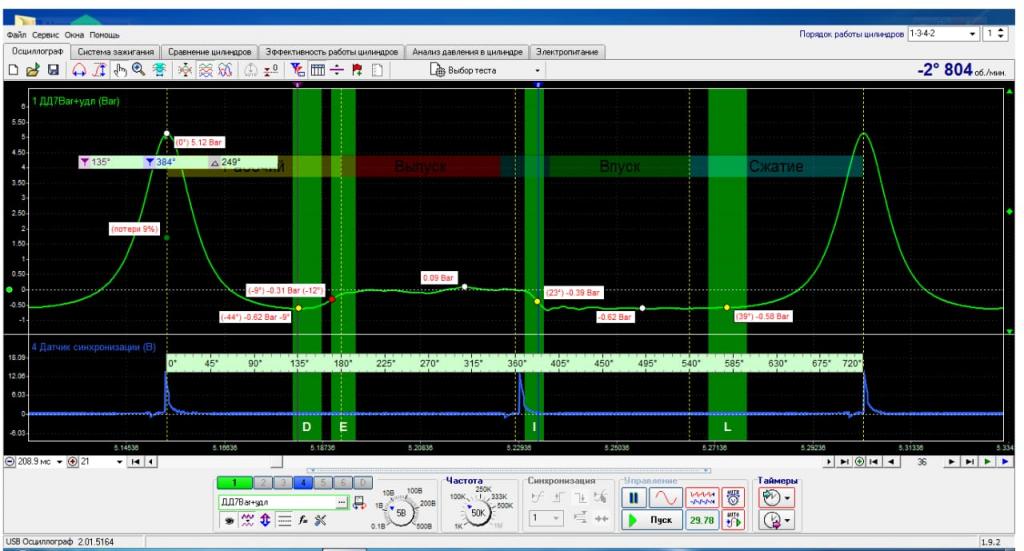Open cylinder firing order 1-3-4-2 dropdown

(942, 33)
